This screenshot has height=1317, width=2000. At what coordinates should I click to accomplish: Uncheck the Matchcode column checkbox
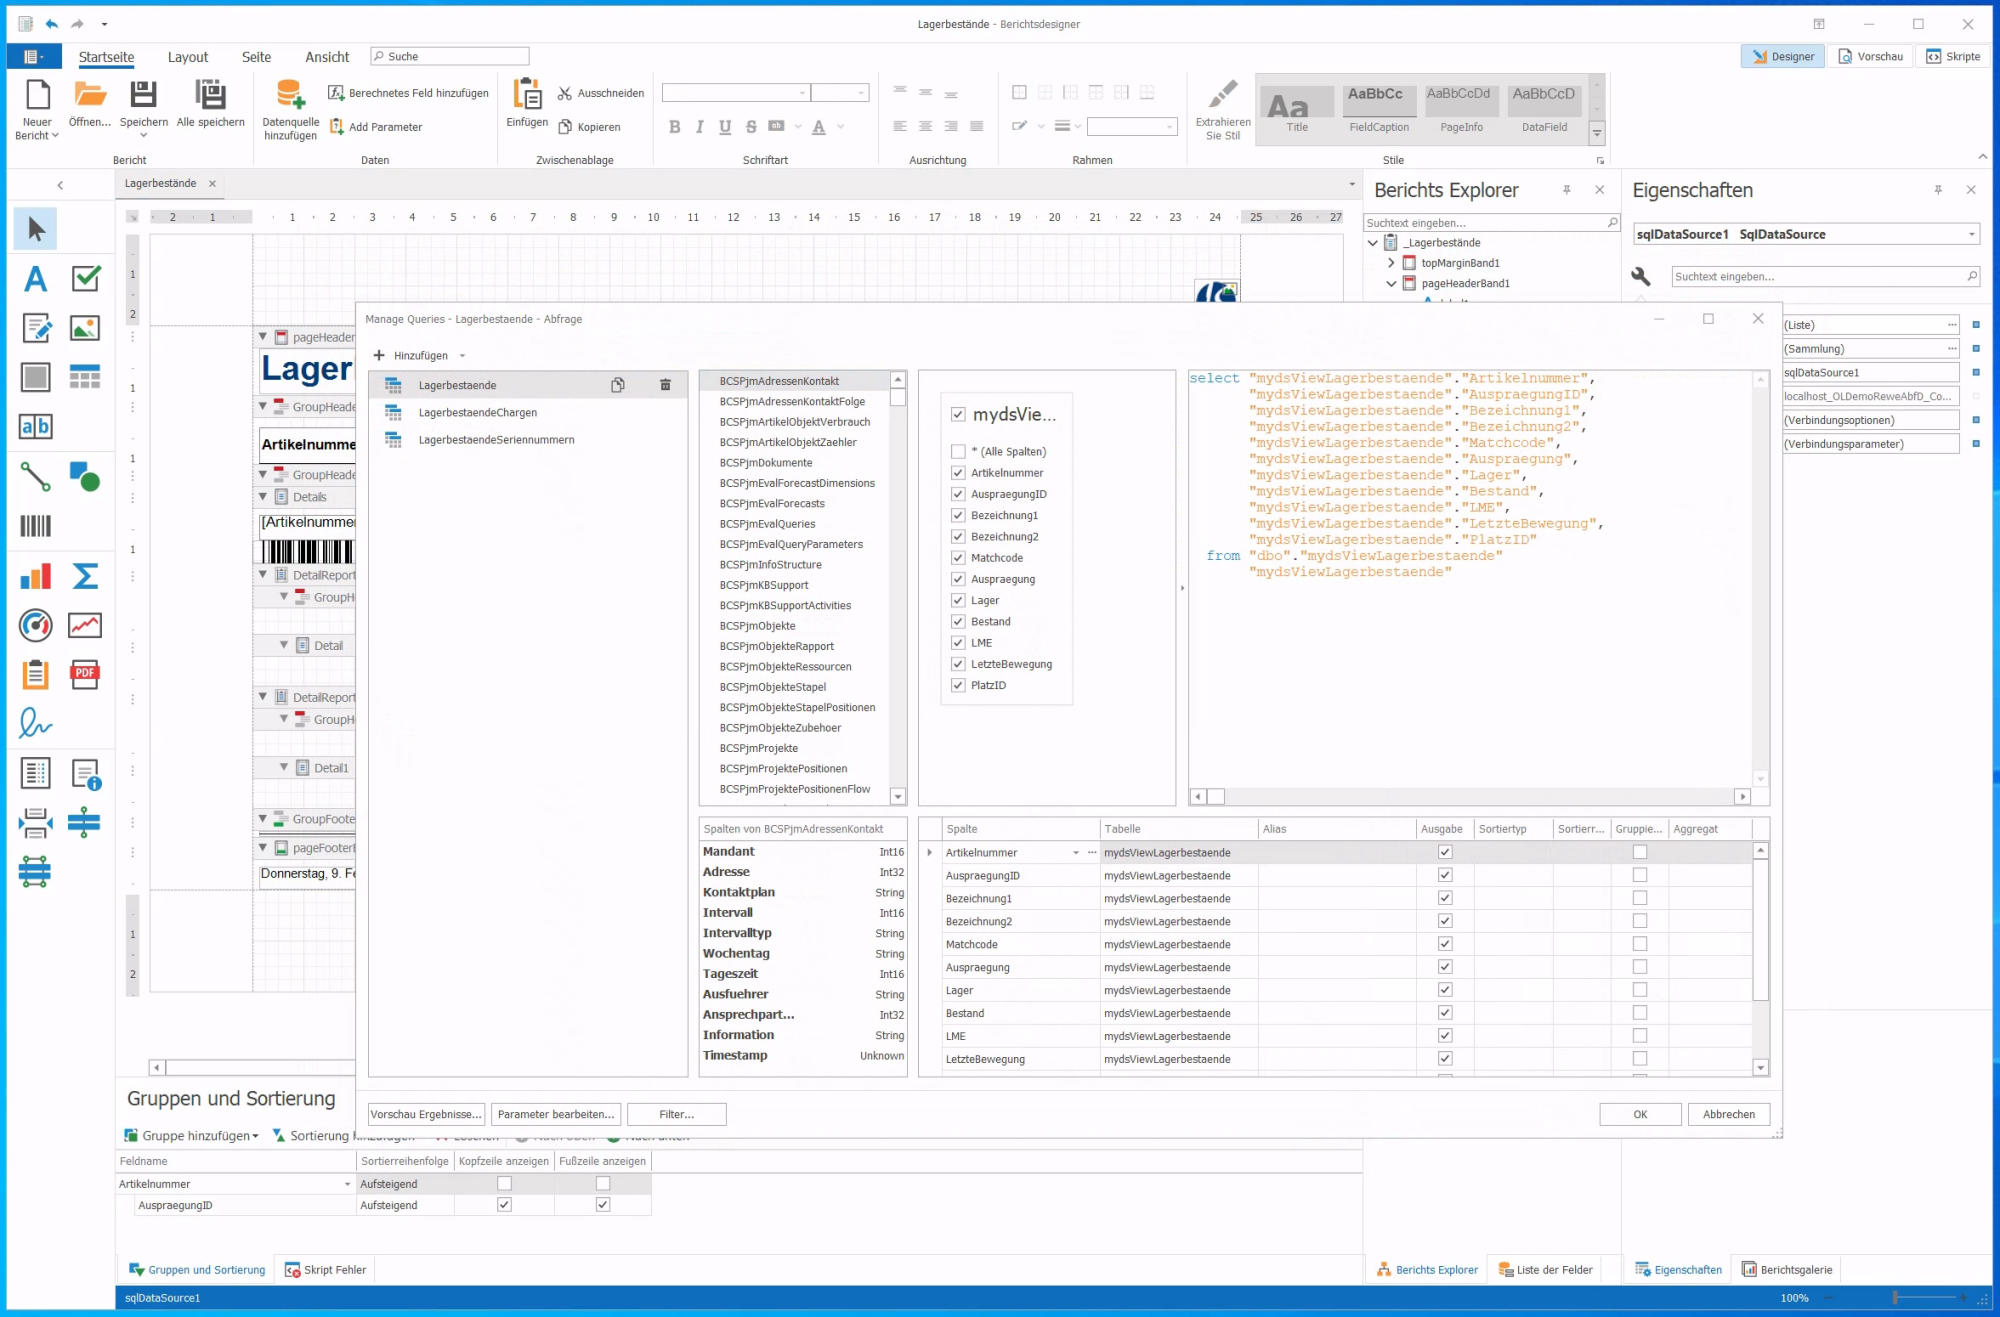coord(958,558)
